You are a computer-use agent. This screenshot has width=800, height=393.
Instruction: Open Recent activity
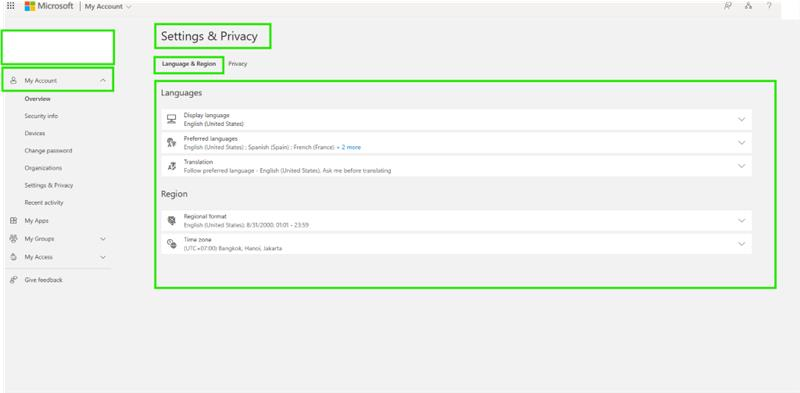[x=44, y=203]
